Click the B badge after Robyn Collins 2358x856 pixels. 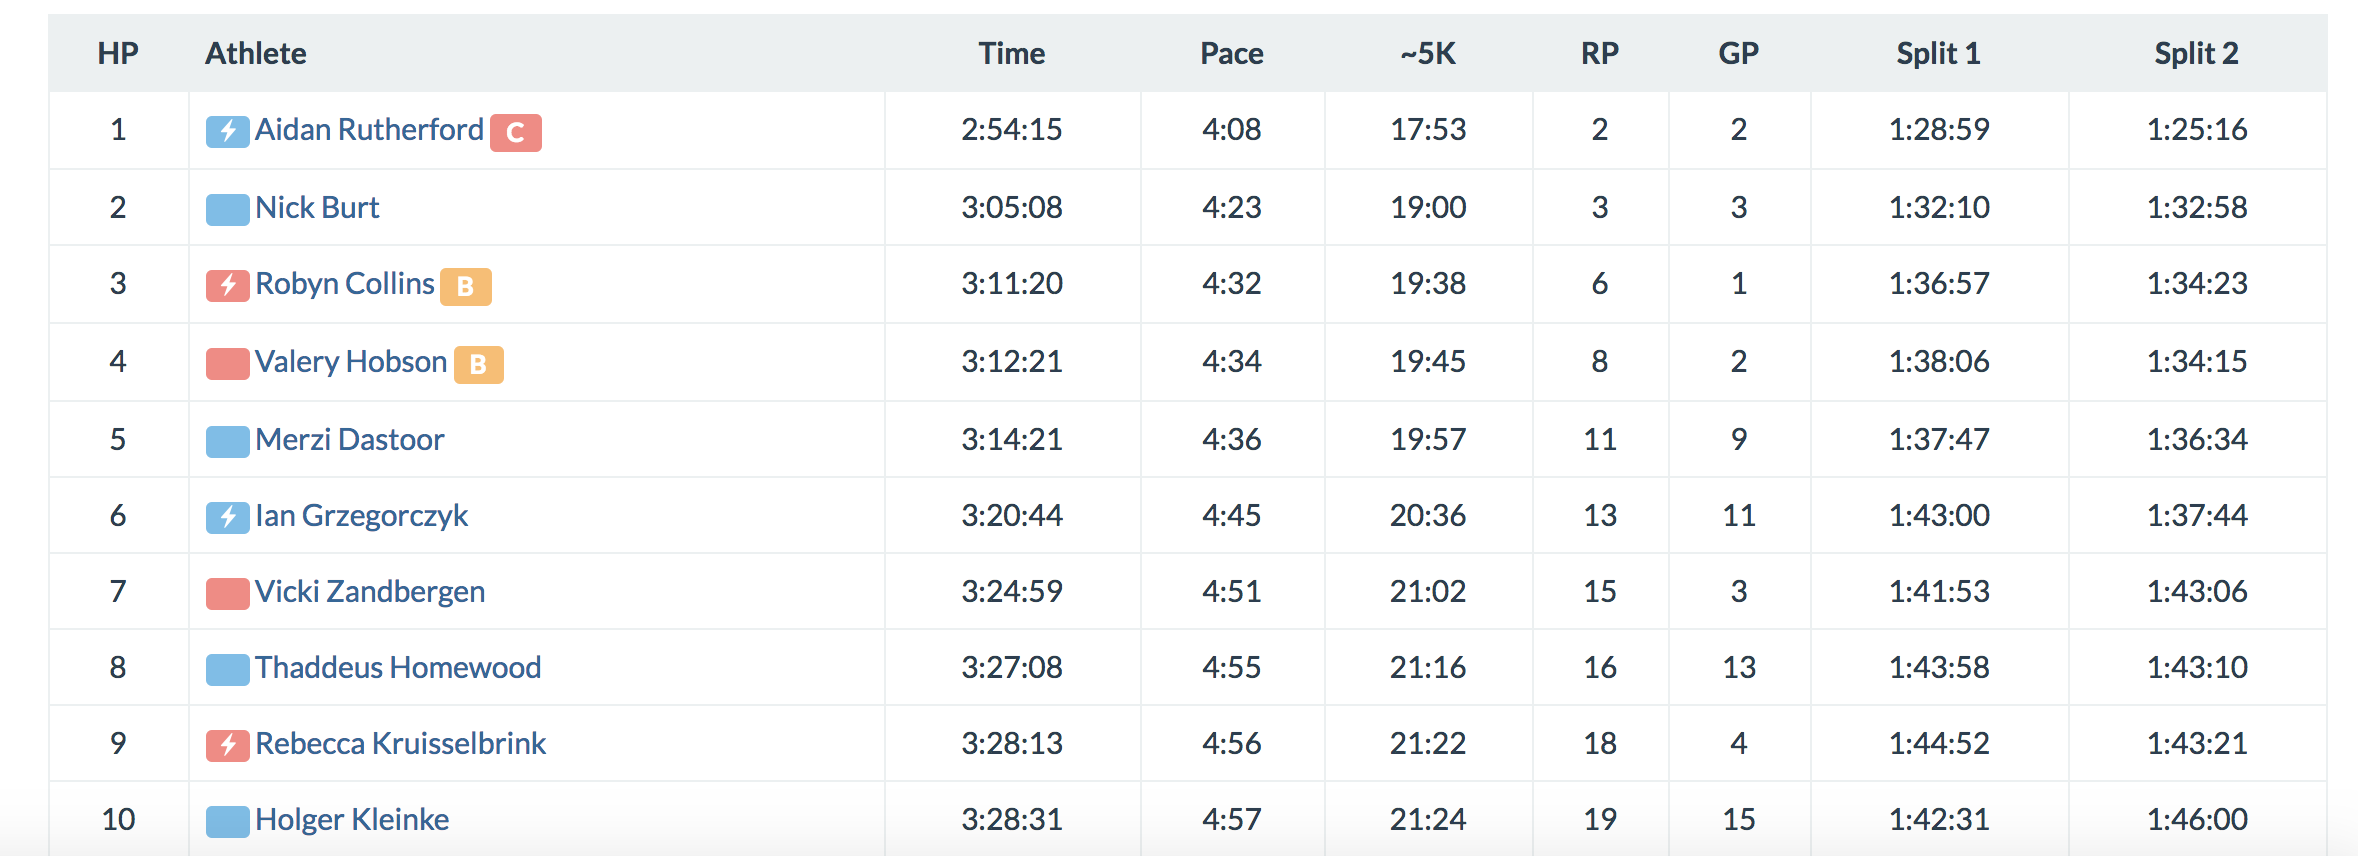click(466, 286)
